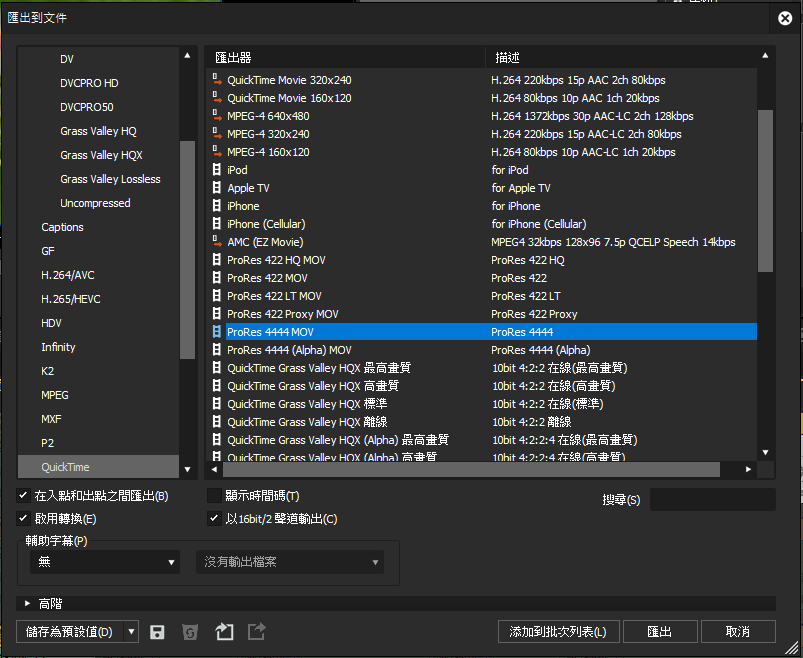Sort by 描述 column header
The height and width of the screenshot is (658, 803).
[621, 57]
